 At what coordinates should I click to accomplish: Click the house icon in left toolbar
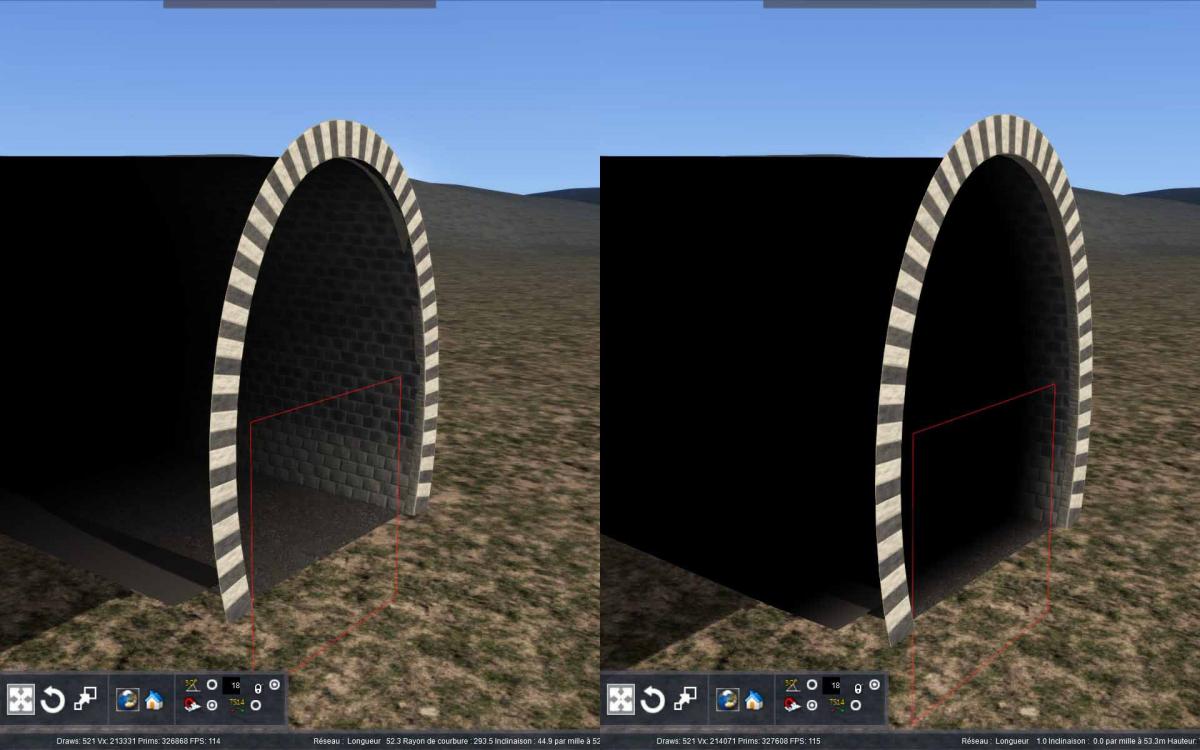coord(153,700)
